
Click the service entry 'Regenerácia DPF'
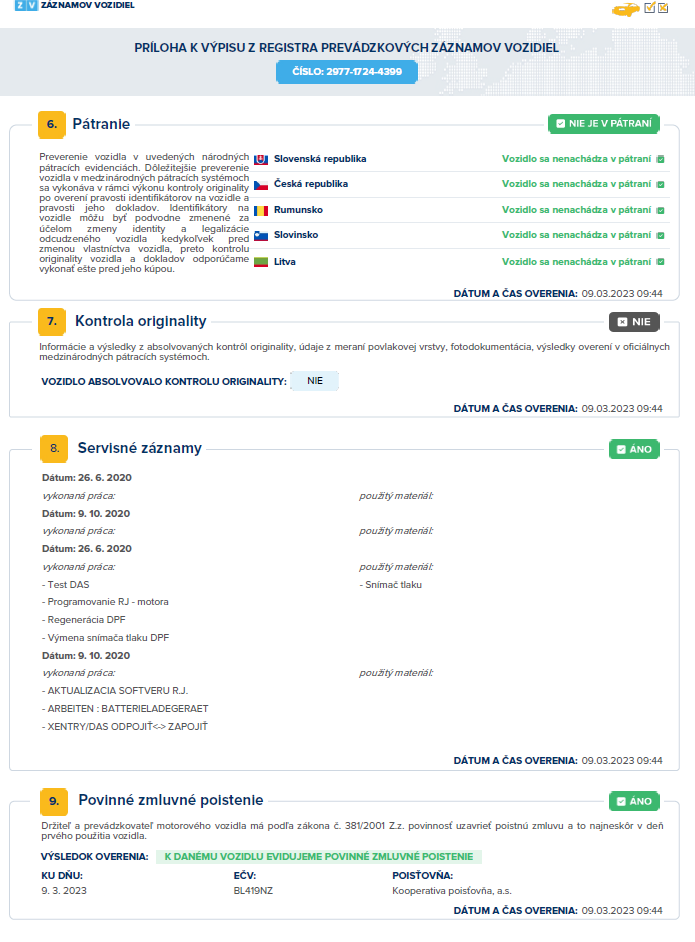click(83, 620)
